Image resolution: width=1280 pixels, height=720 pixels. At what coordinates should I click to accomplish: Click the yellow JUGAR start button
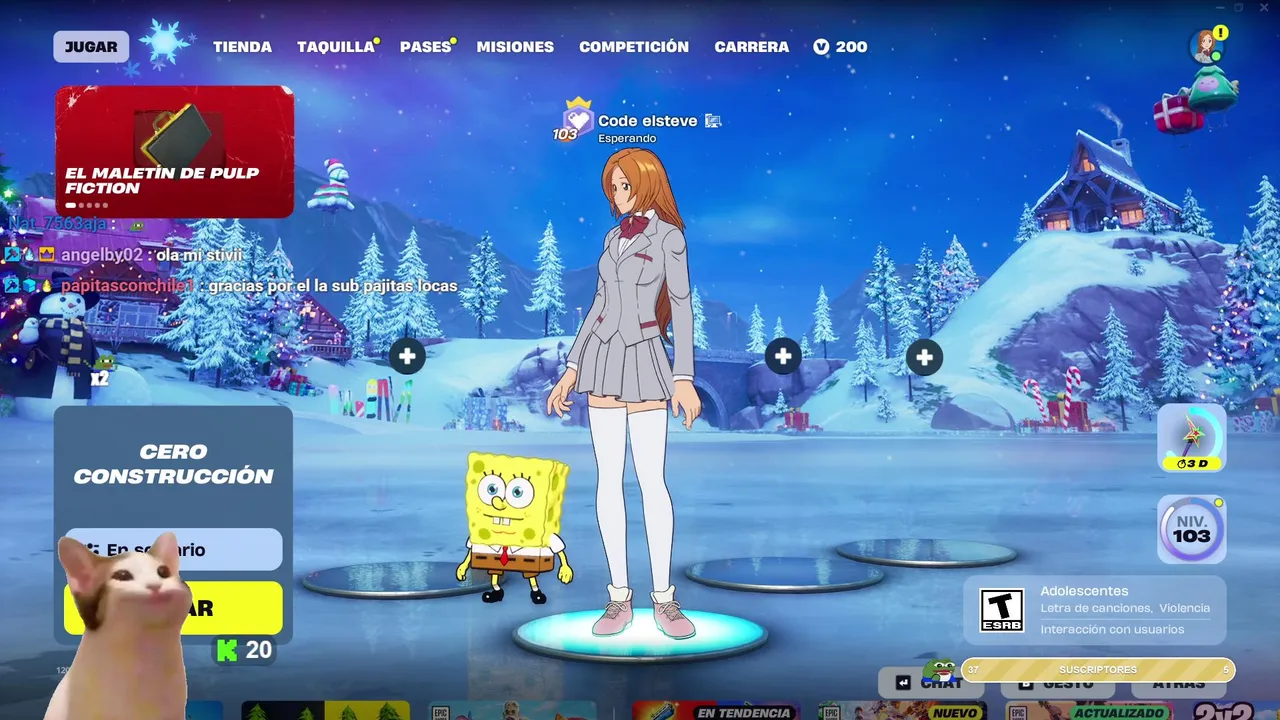point(173,608)
